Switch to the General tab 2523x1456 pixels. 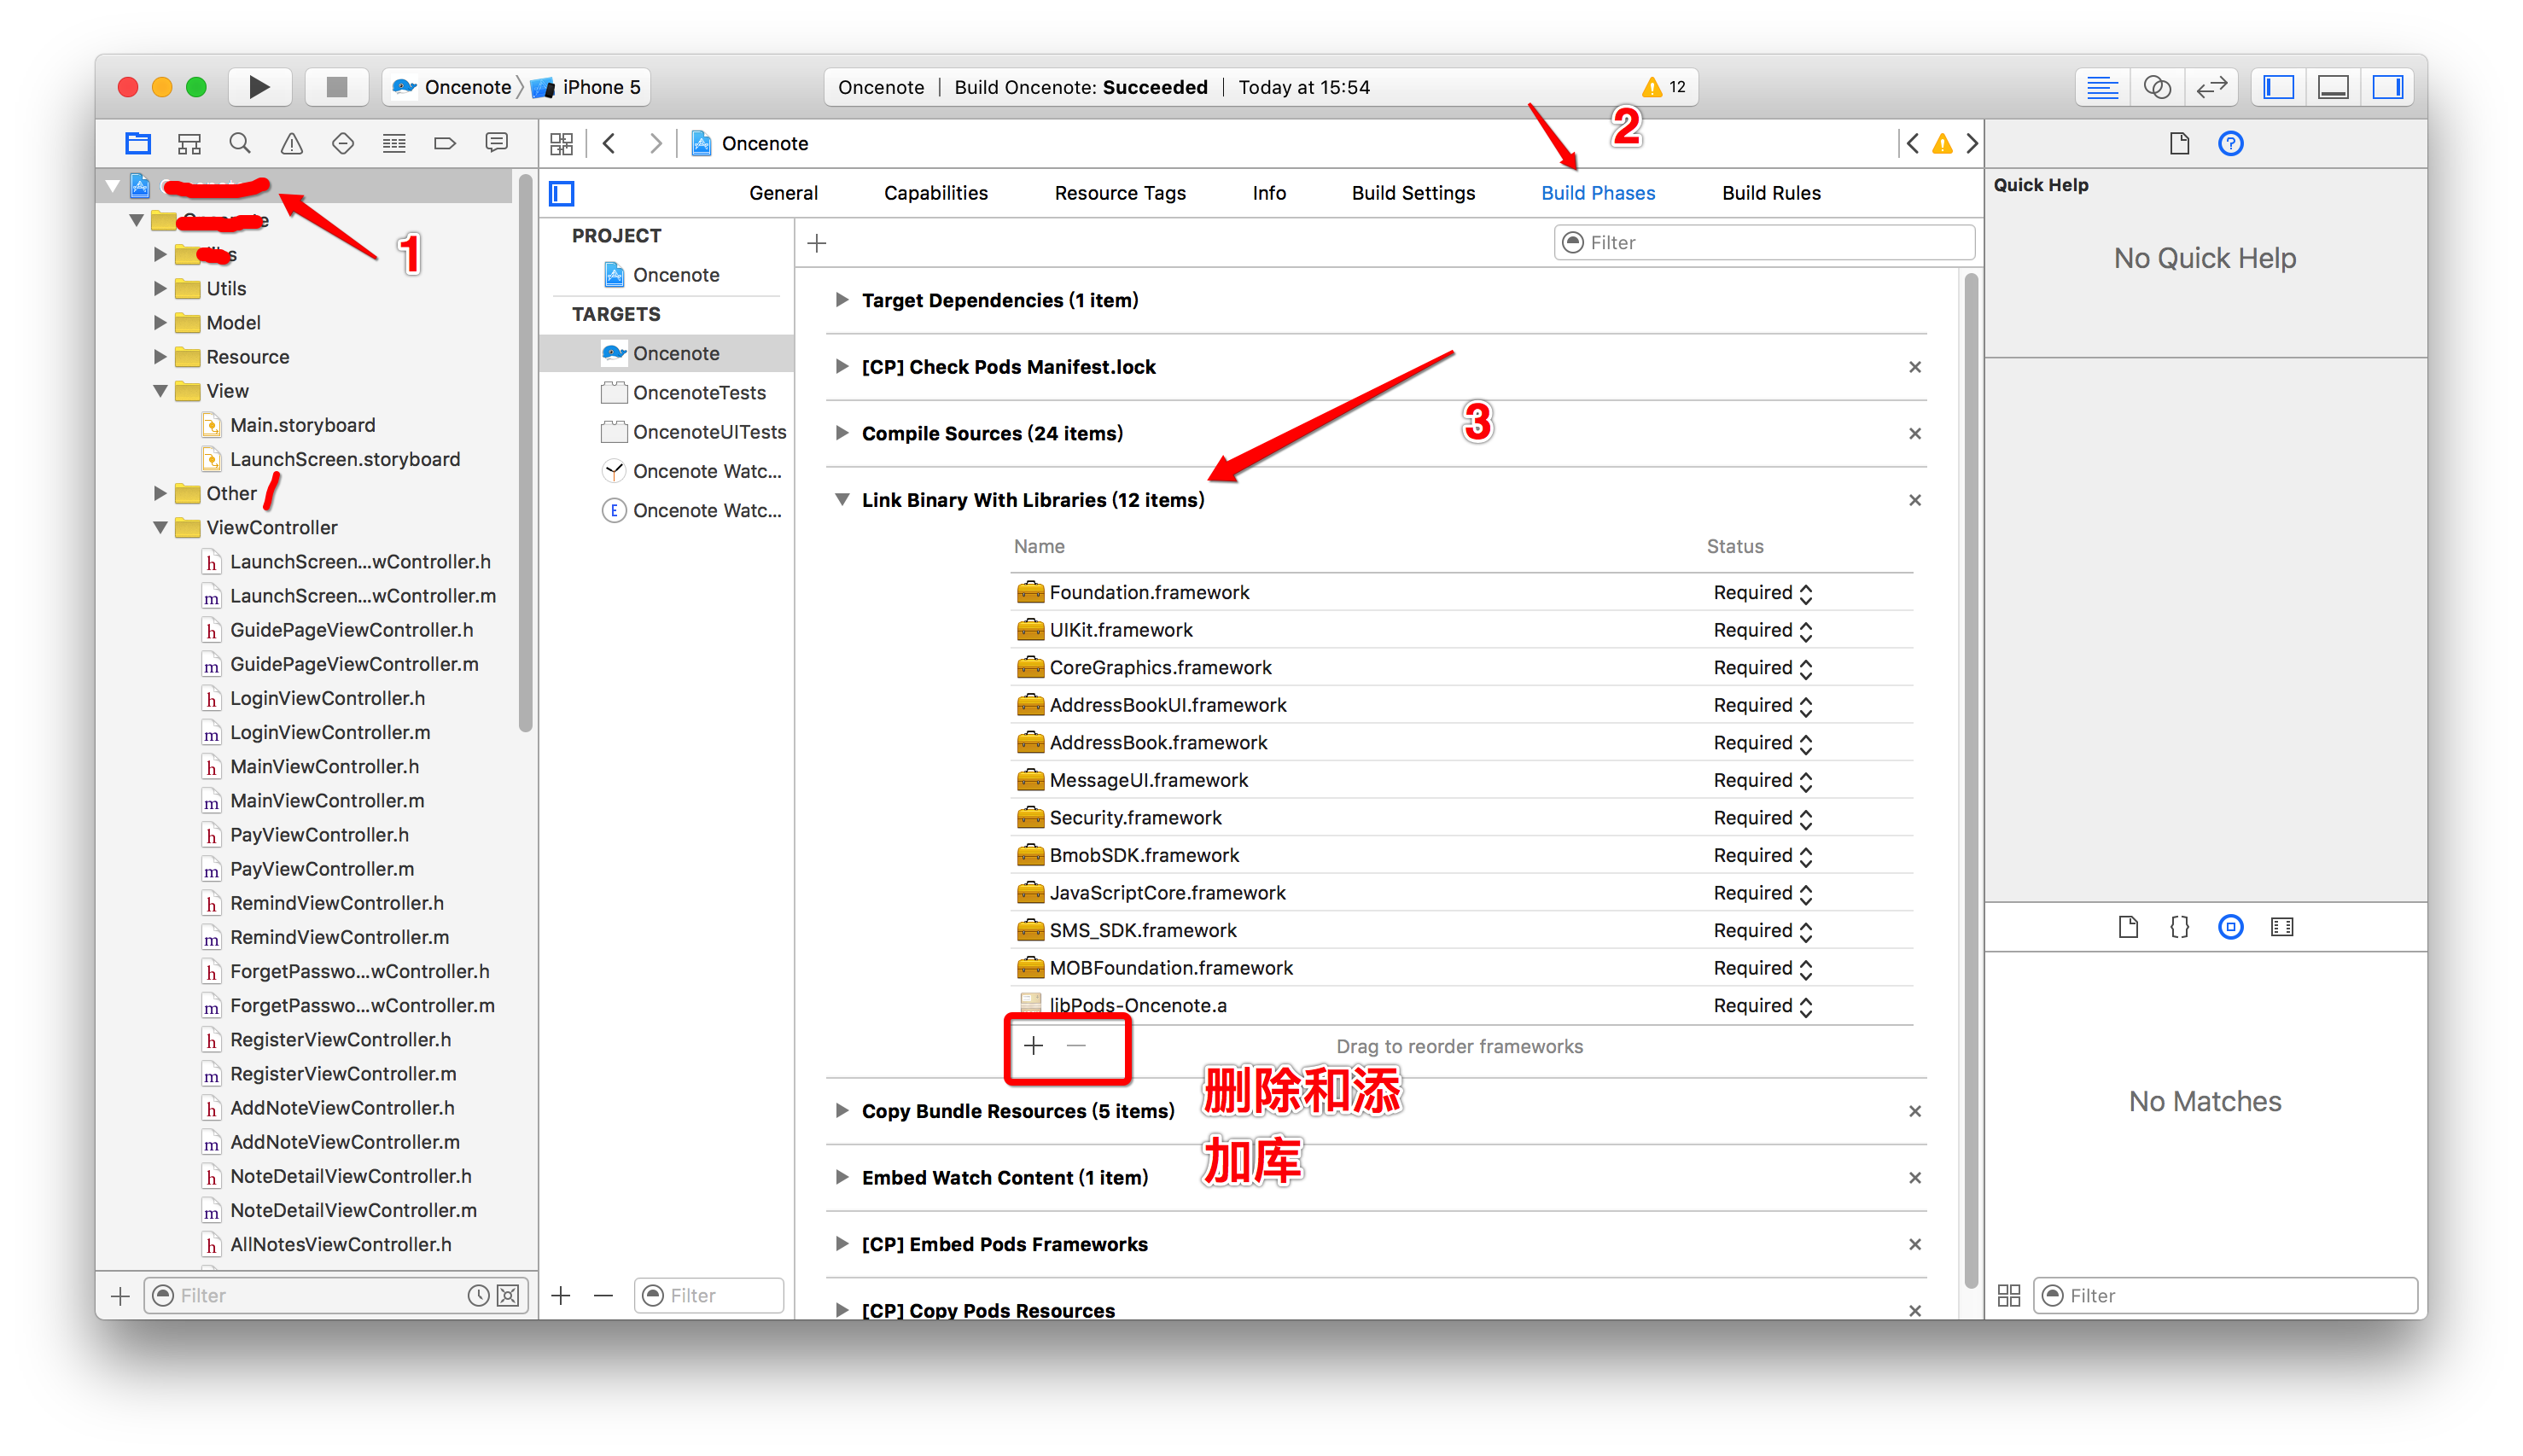pos(783,193)
